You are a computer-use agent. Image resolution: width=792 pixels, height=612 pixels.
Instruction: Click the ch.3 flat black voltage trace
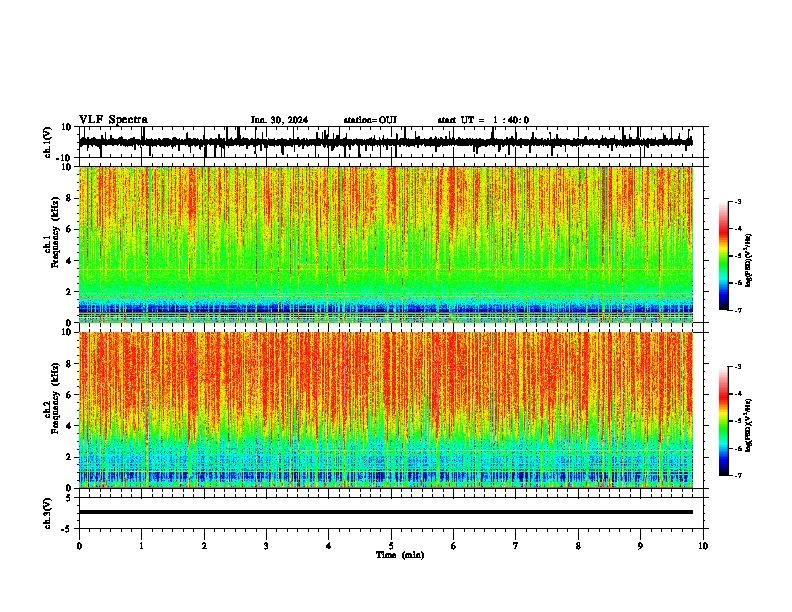click(386, 512)
